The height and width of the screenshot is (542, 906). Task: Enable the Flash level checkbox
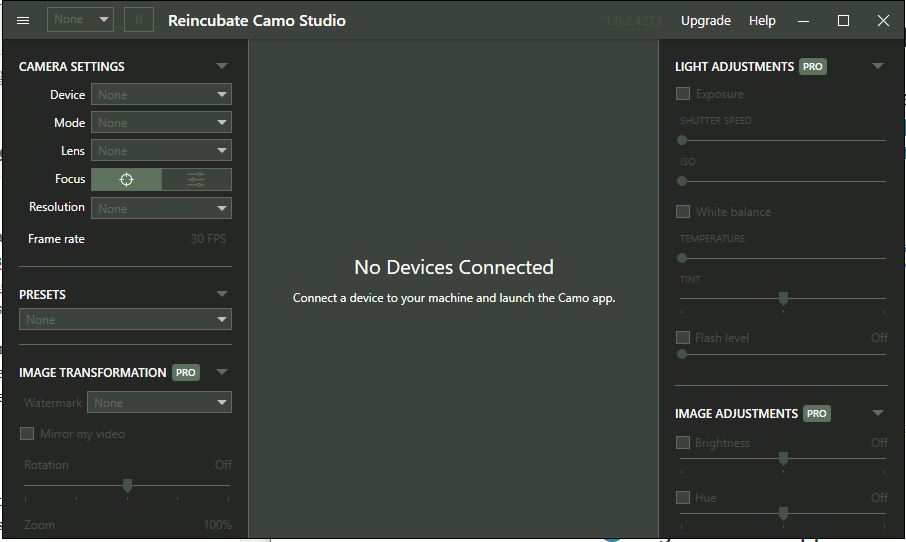click(x=683, y=337)
